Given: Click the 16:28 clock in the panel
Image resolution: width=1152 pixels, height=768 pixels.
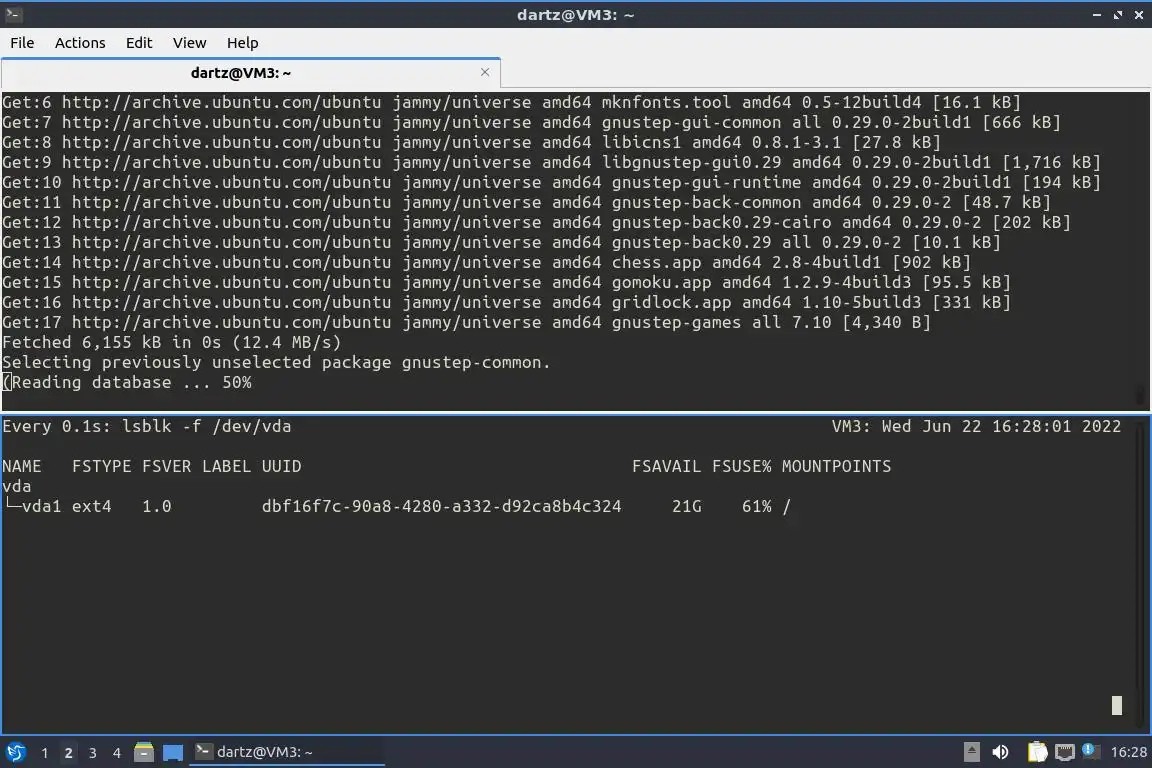Looking at the screenshot, I should click(x=1128, y=752).
